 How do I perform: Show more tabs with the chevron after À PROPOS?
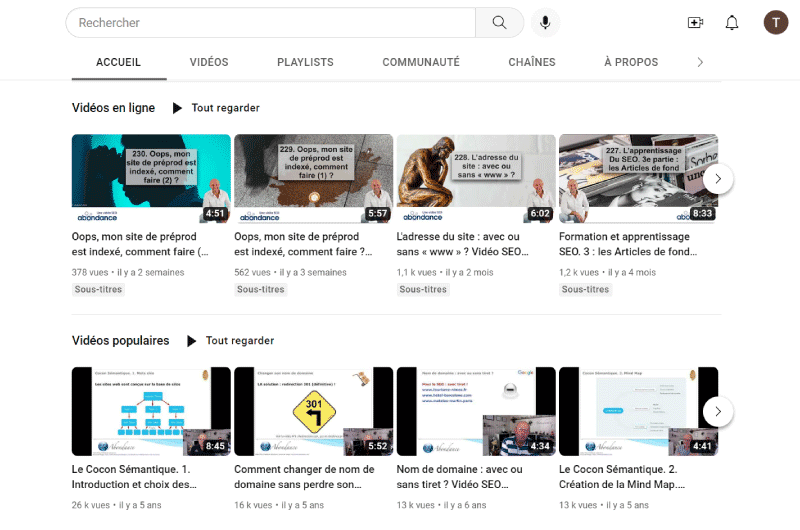coord(700,62)
